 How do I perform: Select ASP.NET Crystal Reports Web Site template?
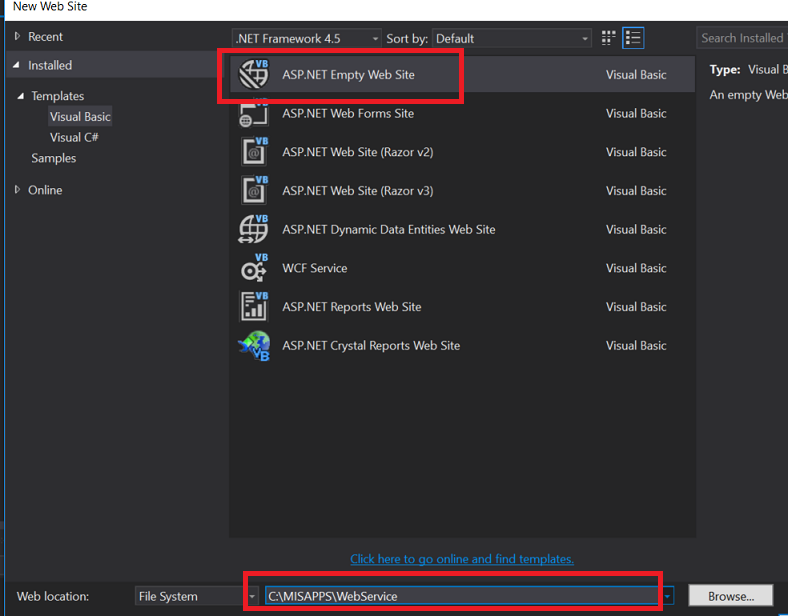(x=371, y=345)
